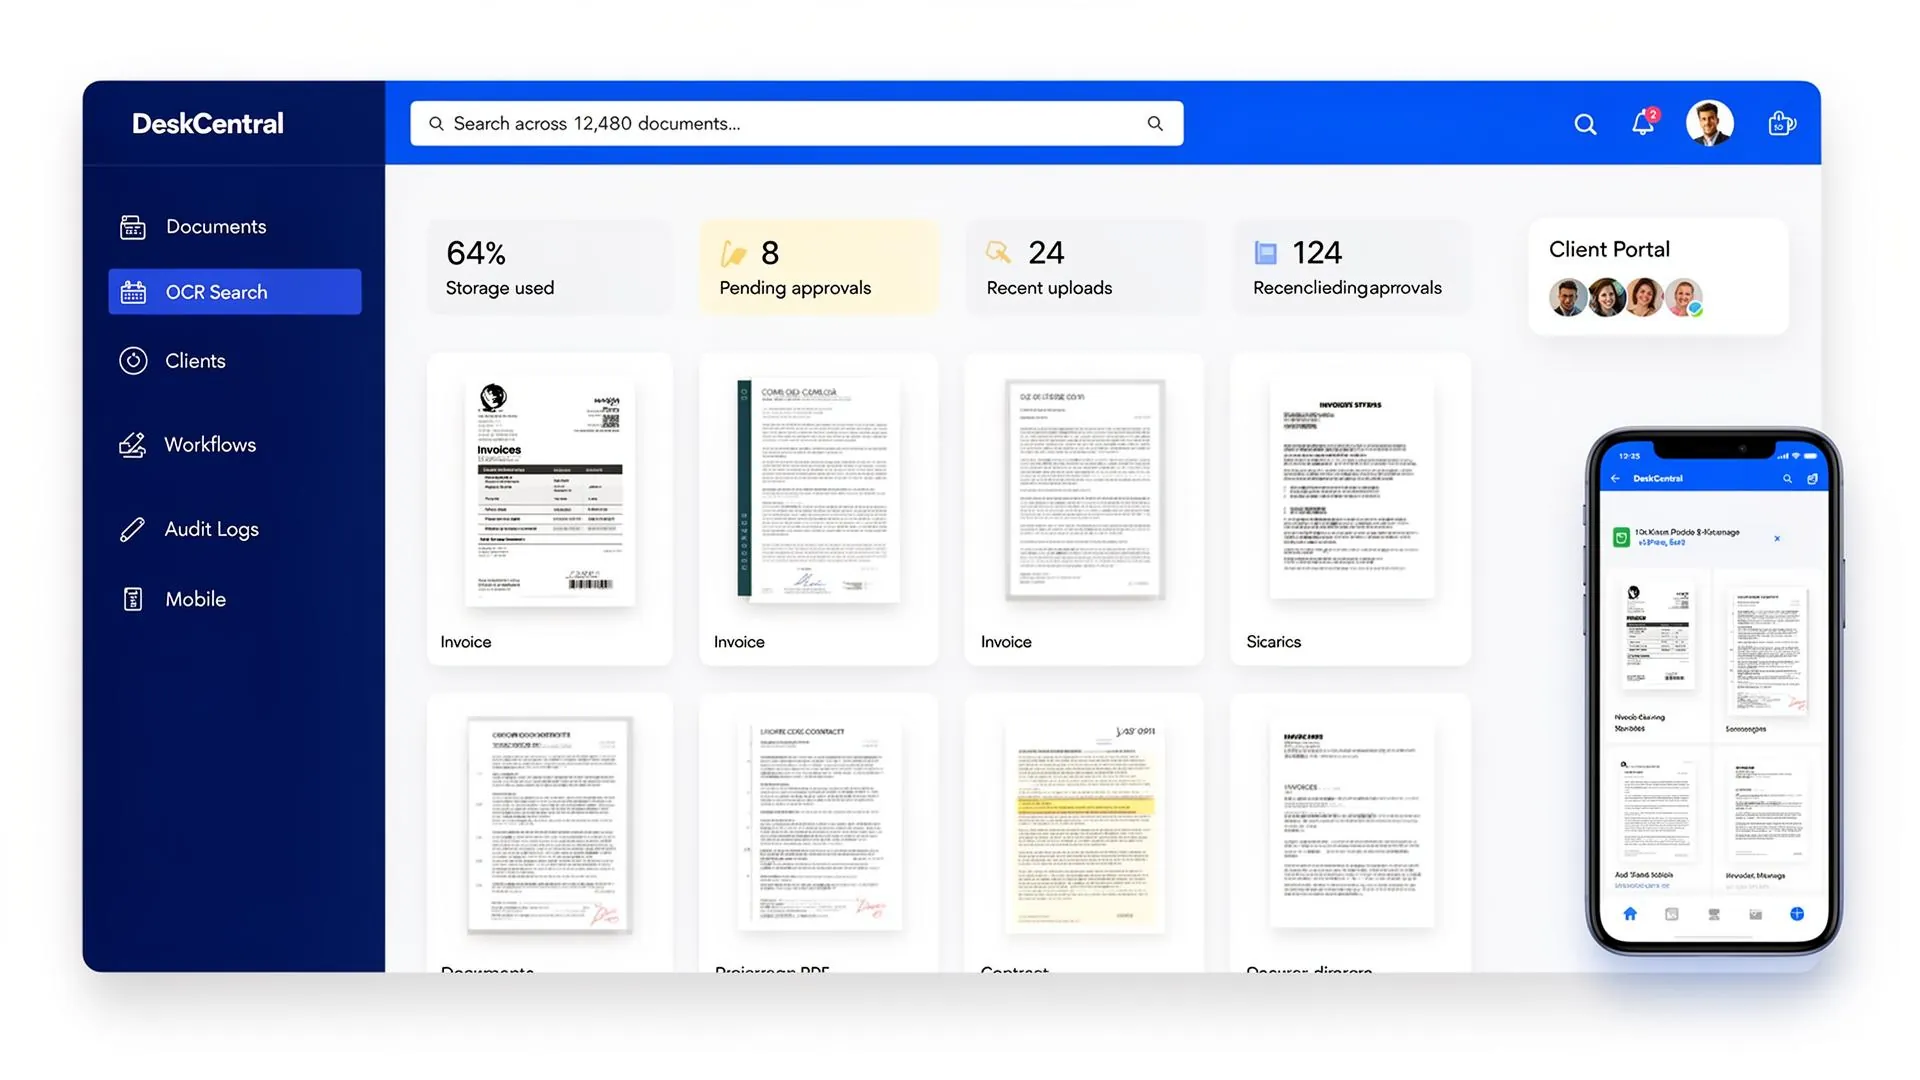Open the third Invoice thumbnail with the gray border
This screenshot has width=1920, height=1080.
click(1085, 490)
